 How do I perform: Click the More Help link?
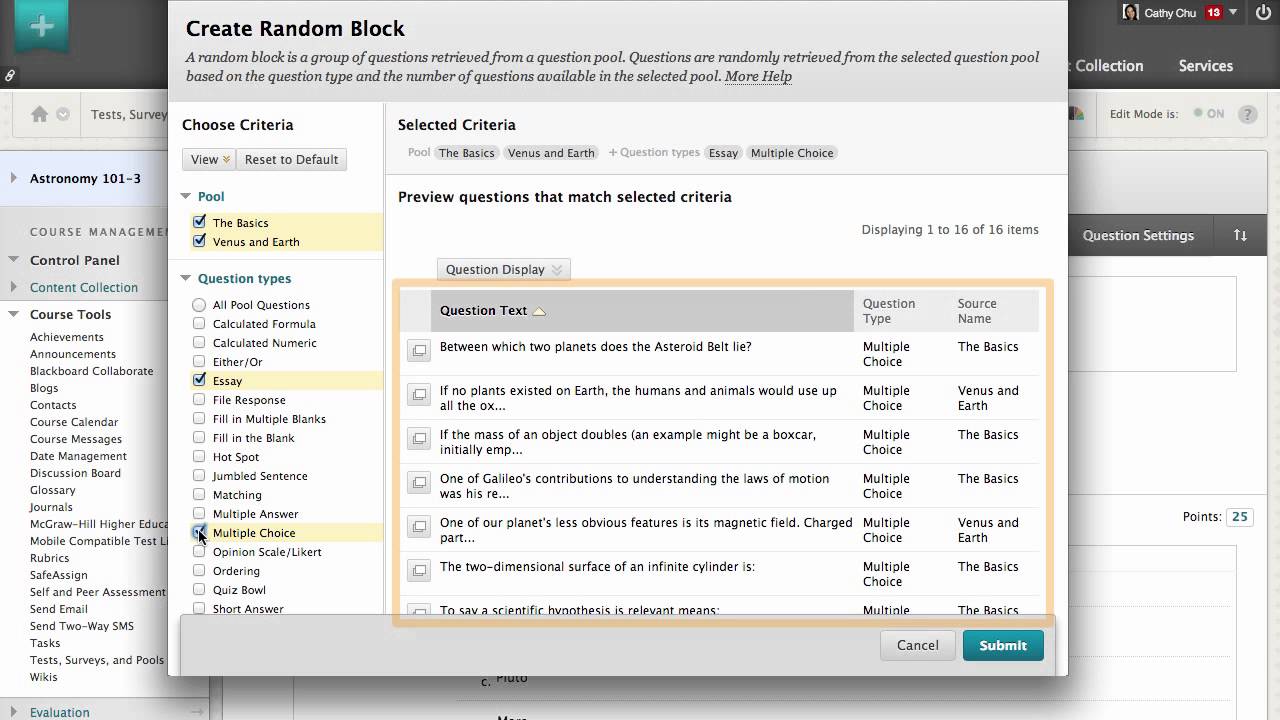pyautogui.click(x=758, y=76)
